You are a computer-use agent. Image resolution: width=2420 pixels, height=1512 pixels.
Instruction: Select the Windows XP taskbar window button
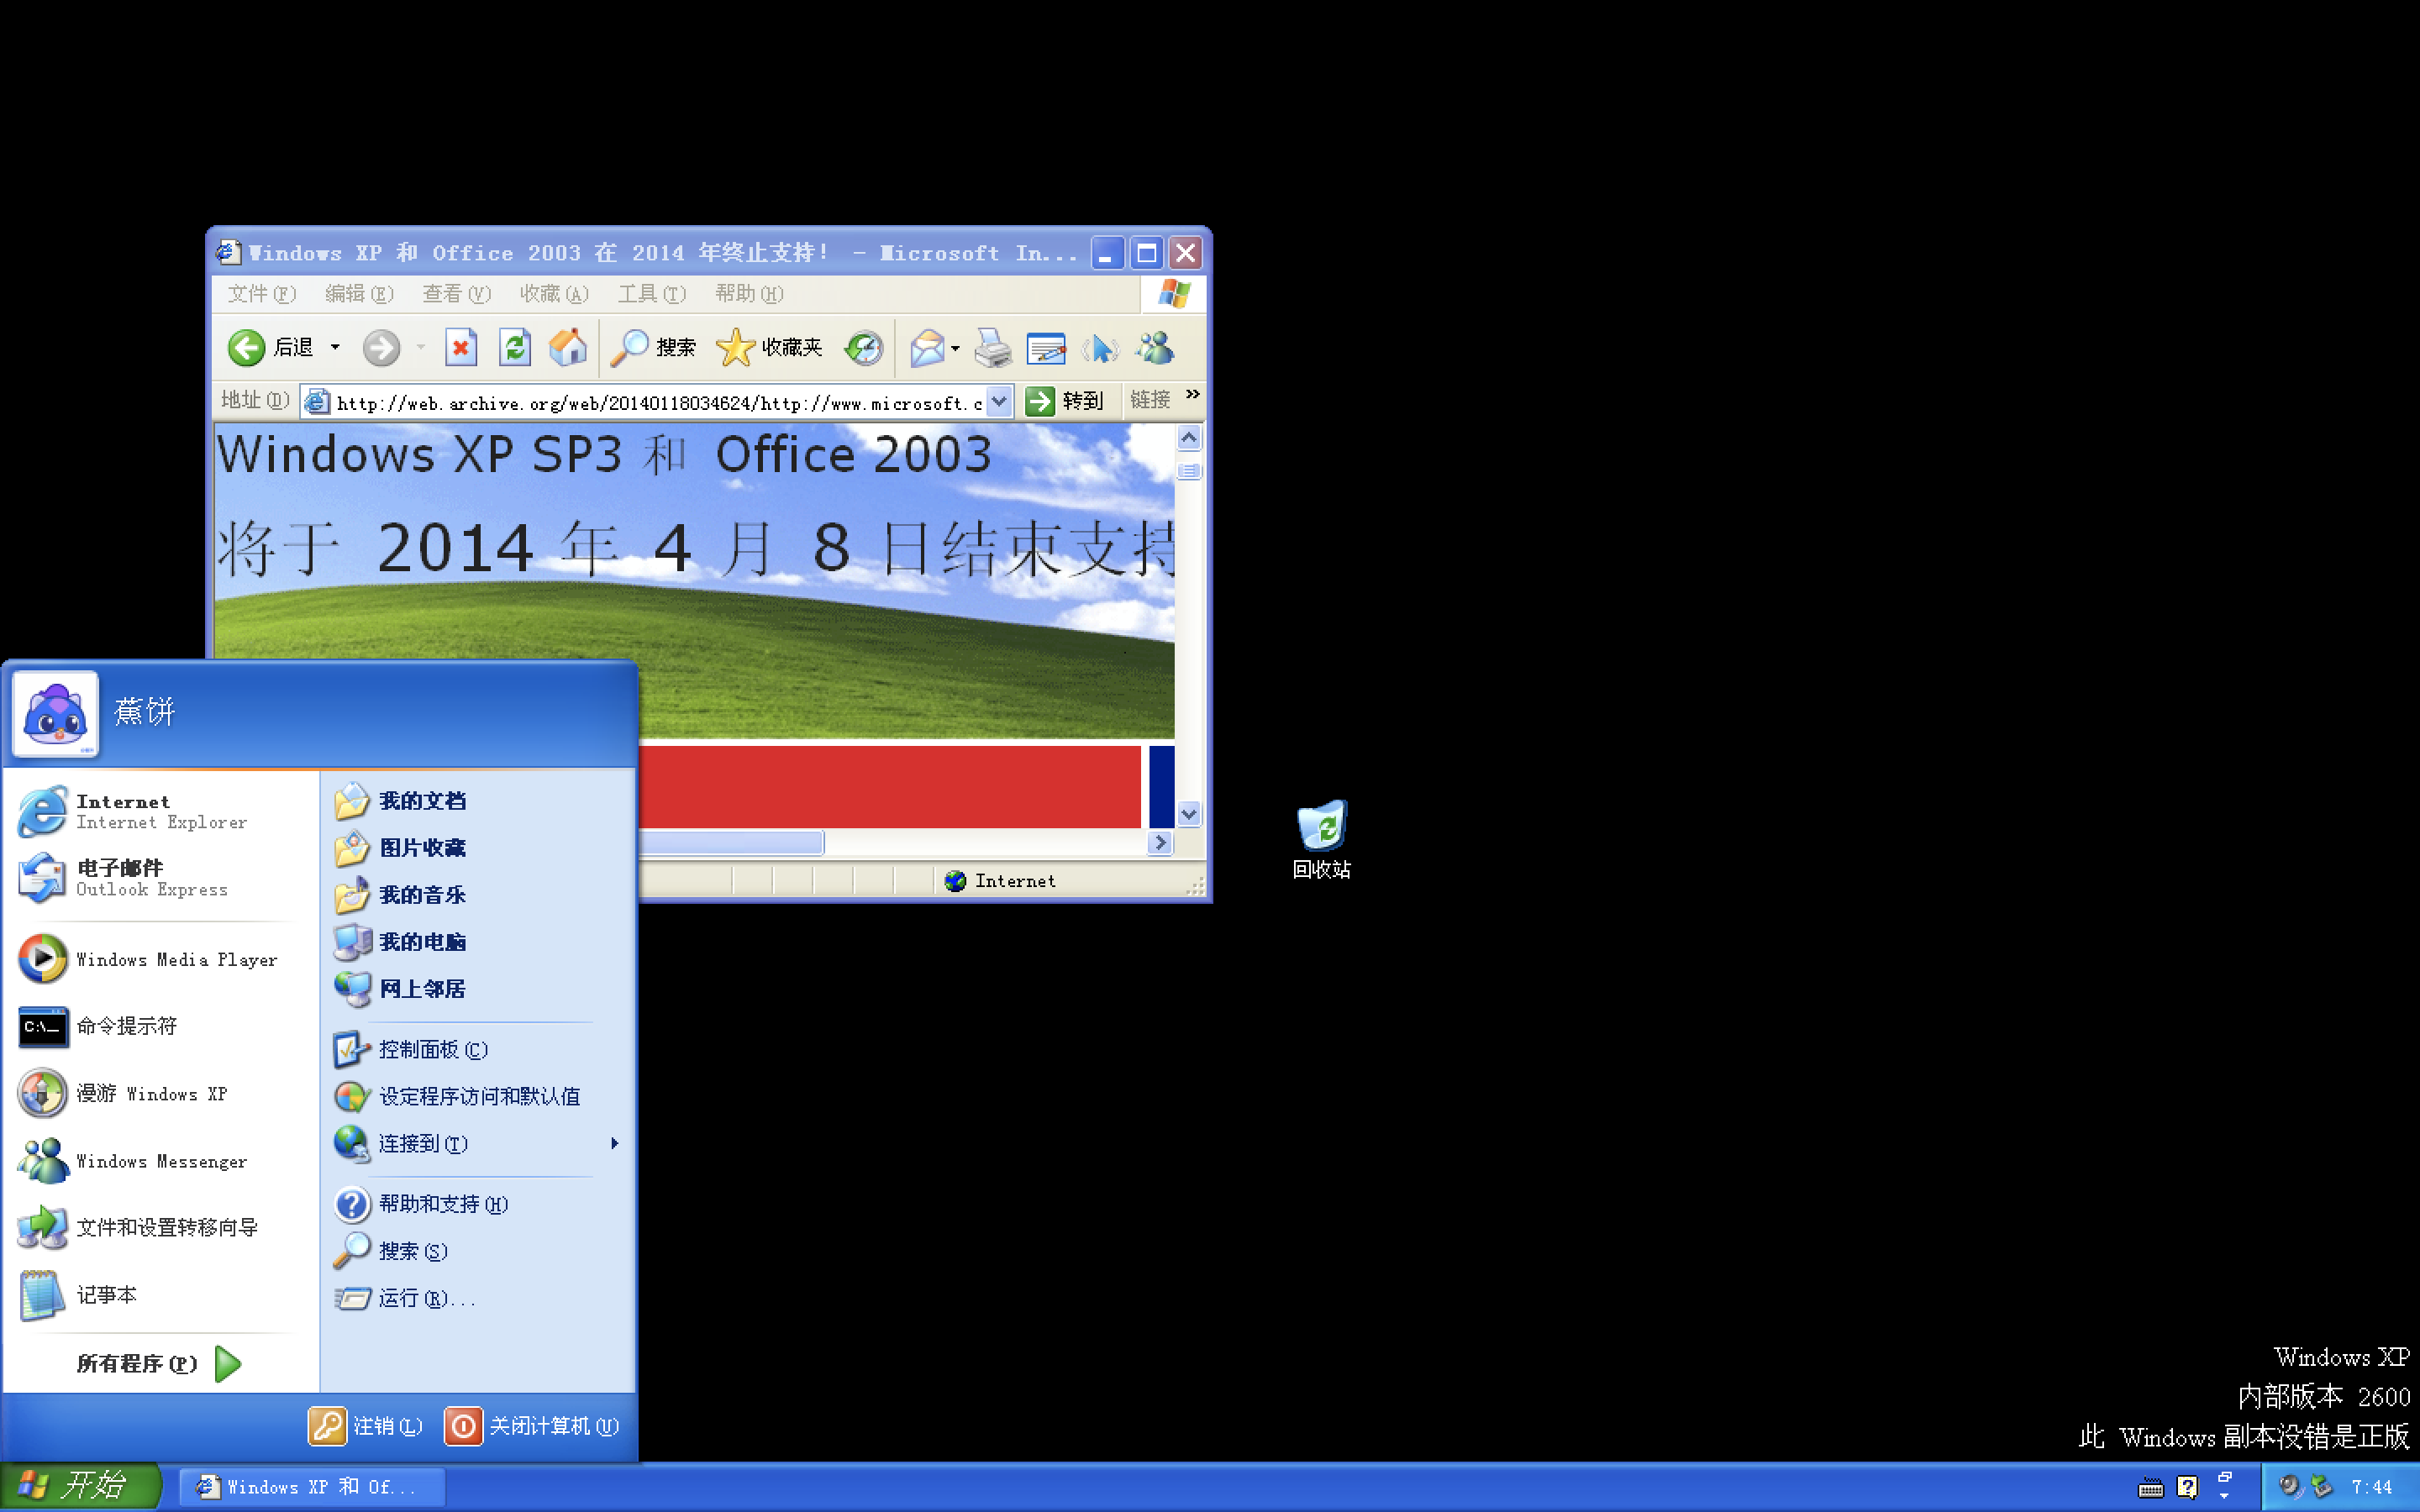[311, 1487]
